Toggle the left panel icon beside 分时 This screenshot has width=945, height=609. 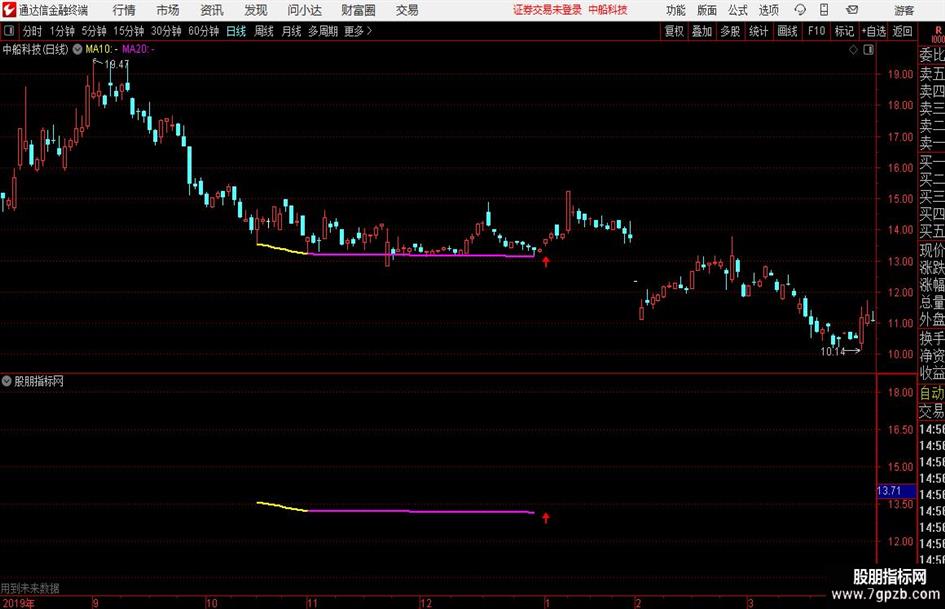click(9, 31)
